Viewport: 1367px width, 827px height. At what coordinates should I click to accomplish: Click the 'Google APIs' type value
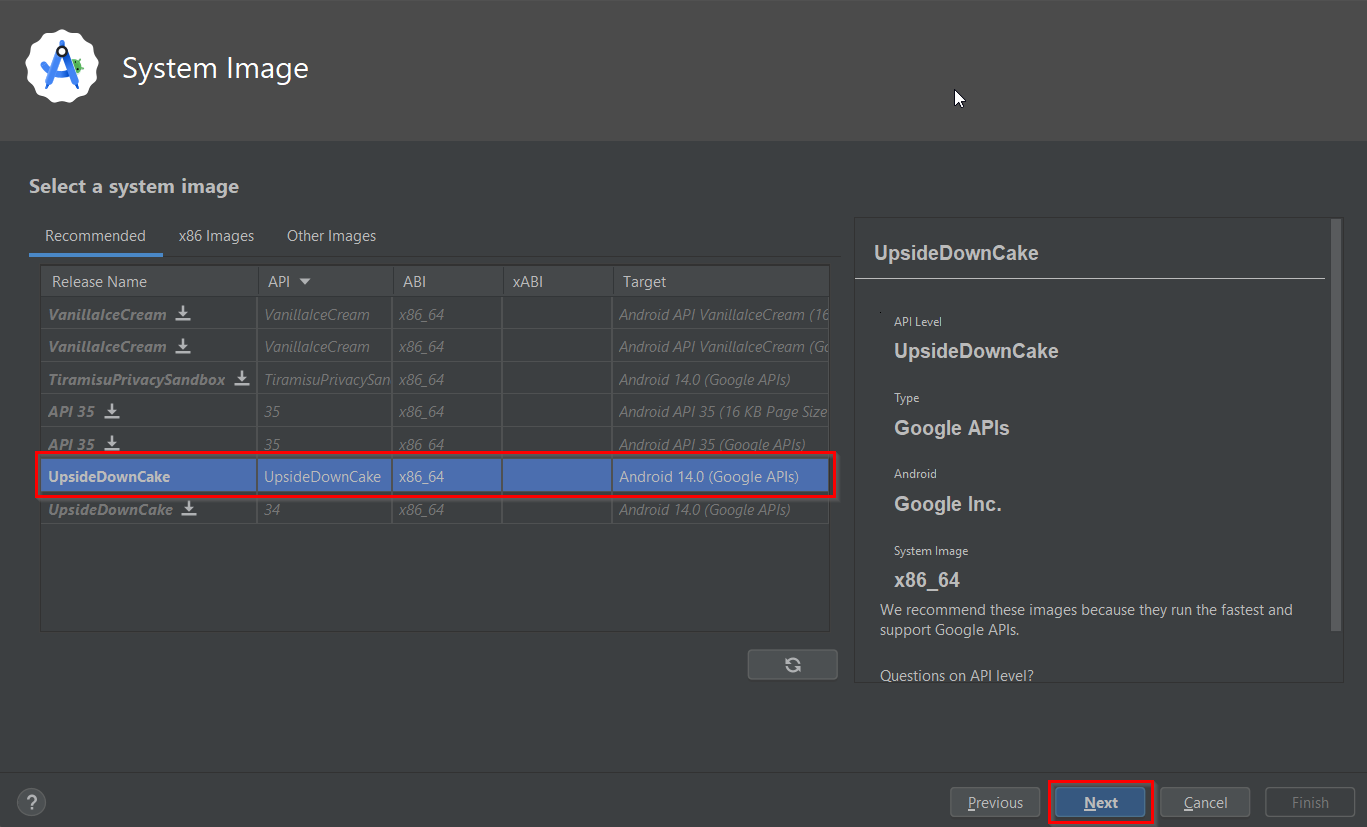click(x=951, y=428)
